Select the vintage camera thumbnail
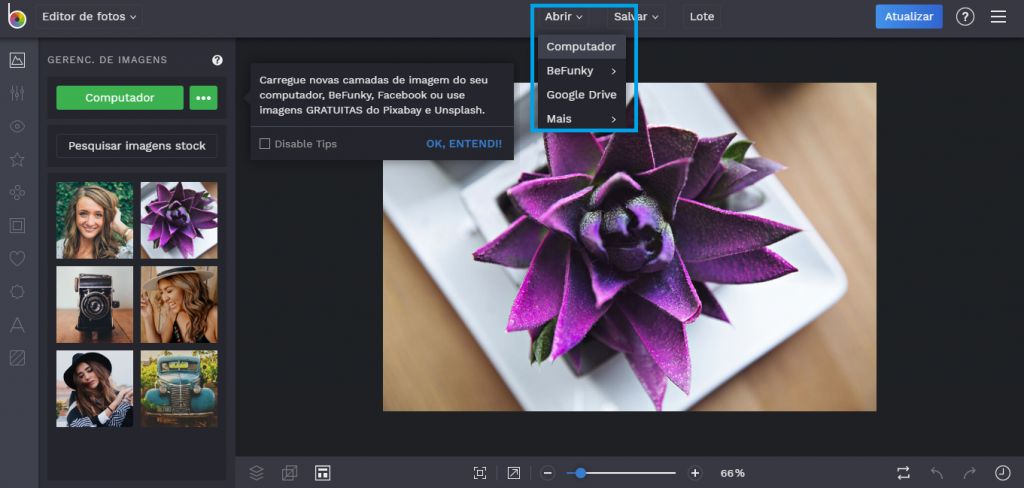The width and height of the screenshot is (1024, 488). pyautogui.click(x=95, y=304)
